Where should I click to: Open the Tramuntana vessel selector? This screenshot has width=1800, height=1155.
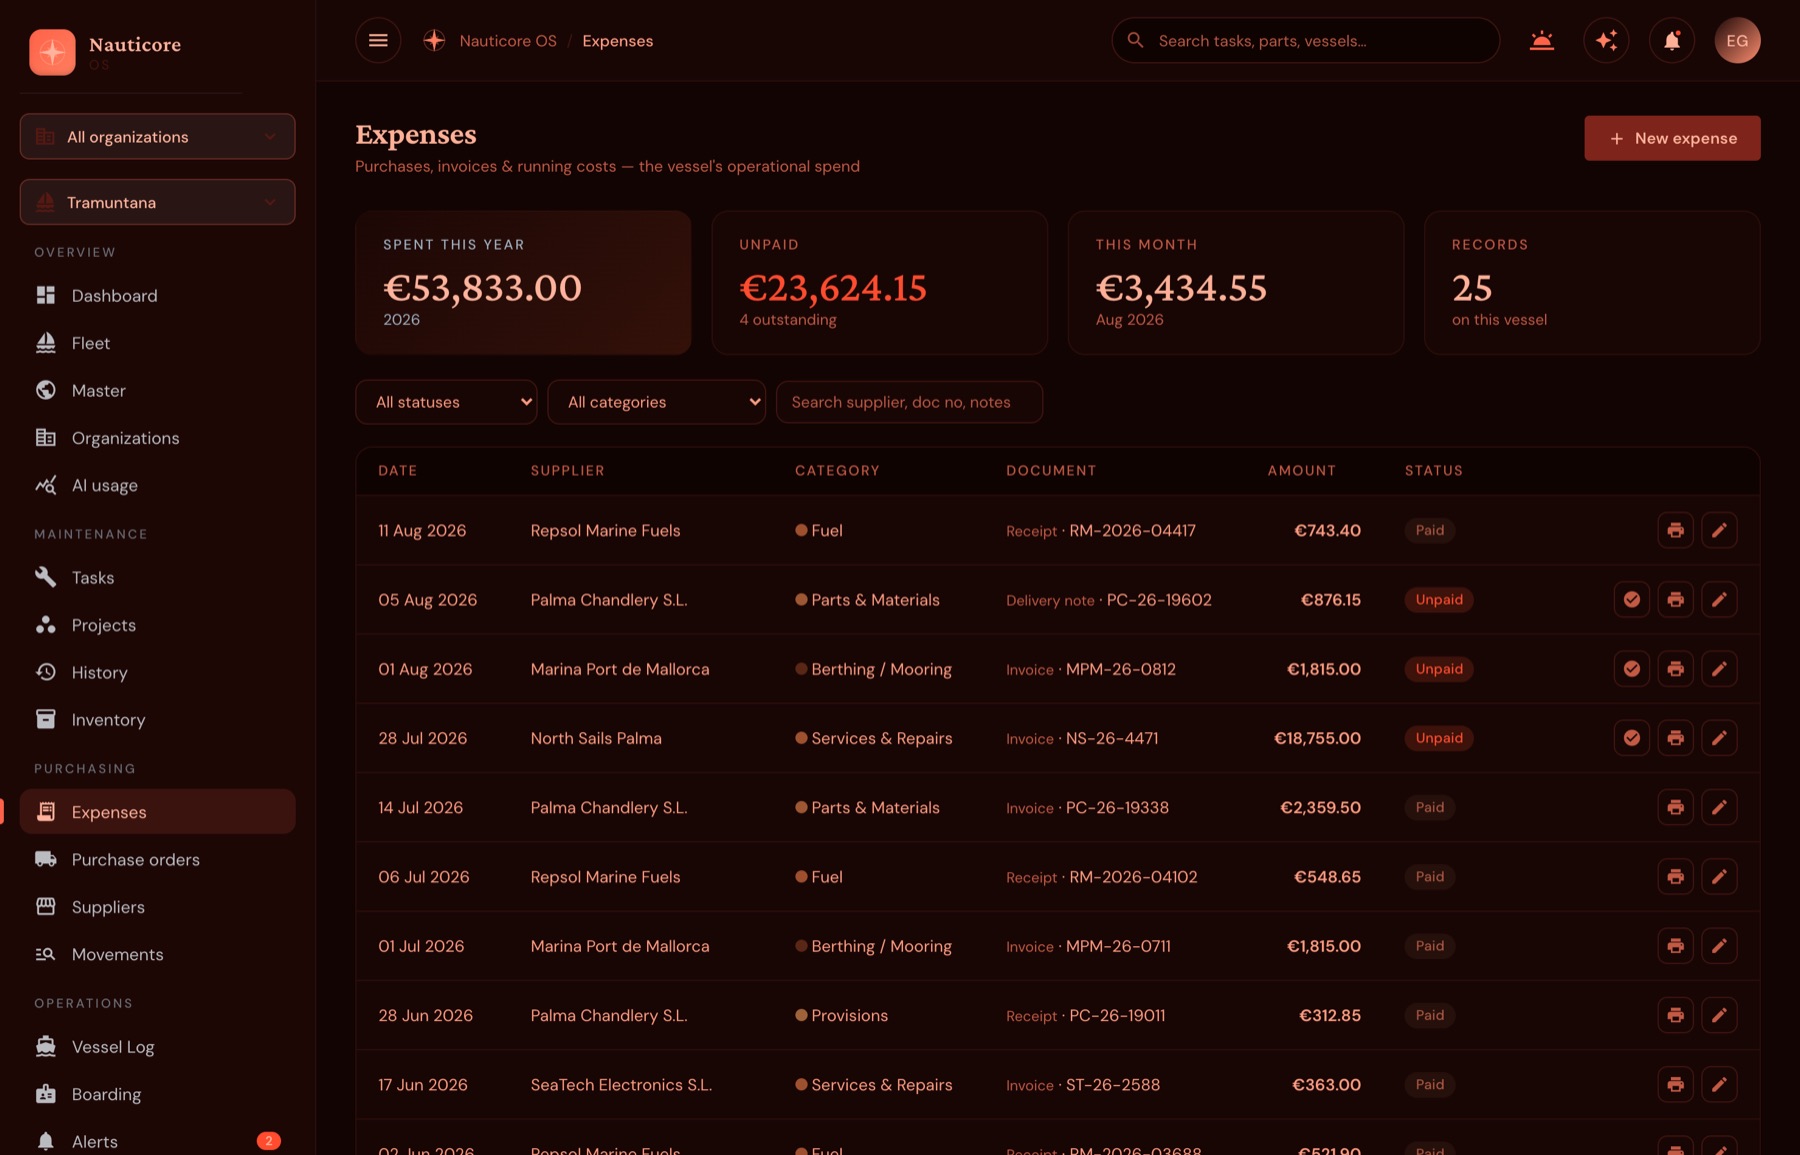coord(157,202)
